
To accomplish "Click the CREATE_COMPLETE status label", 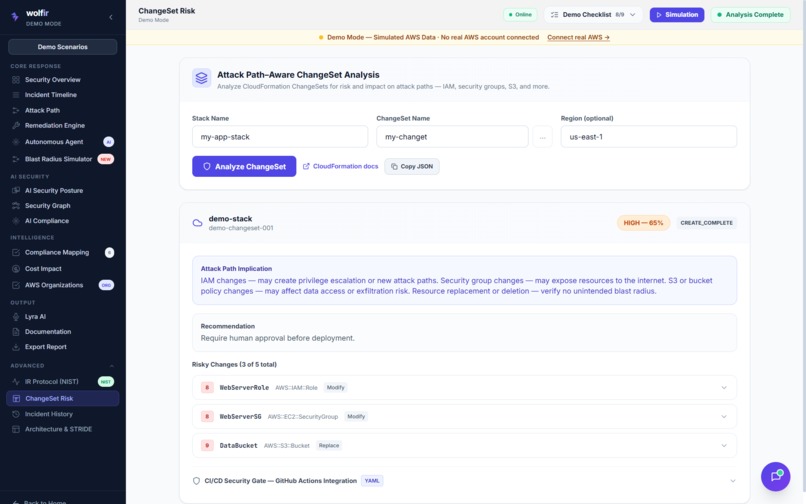I will click(706, 223).
